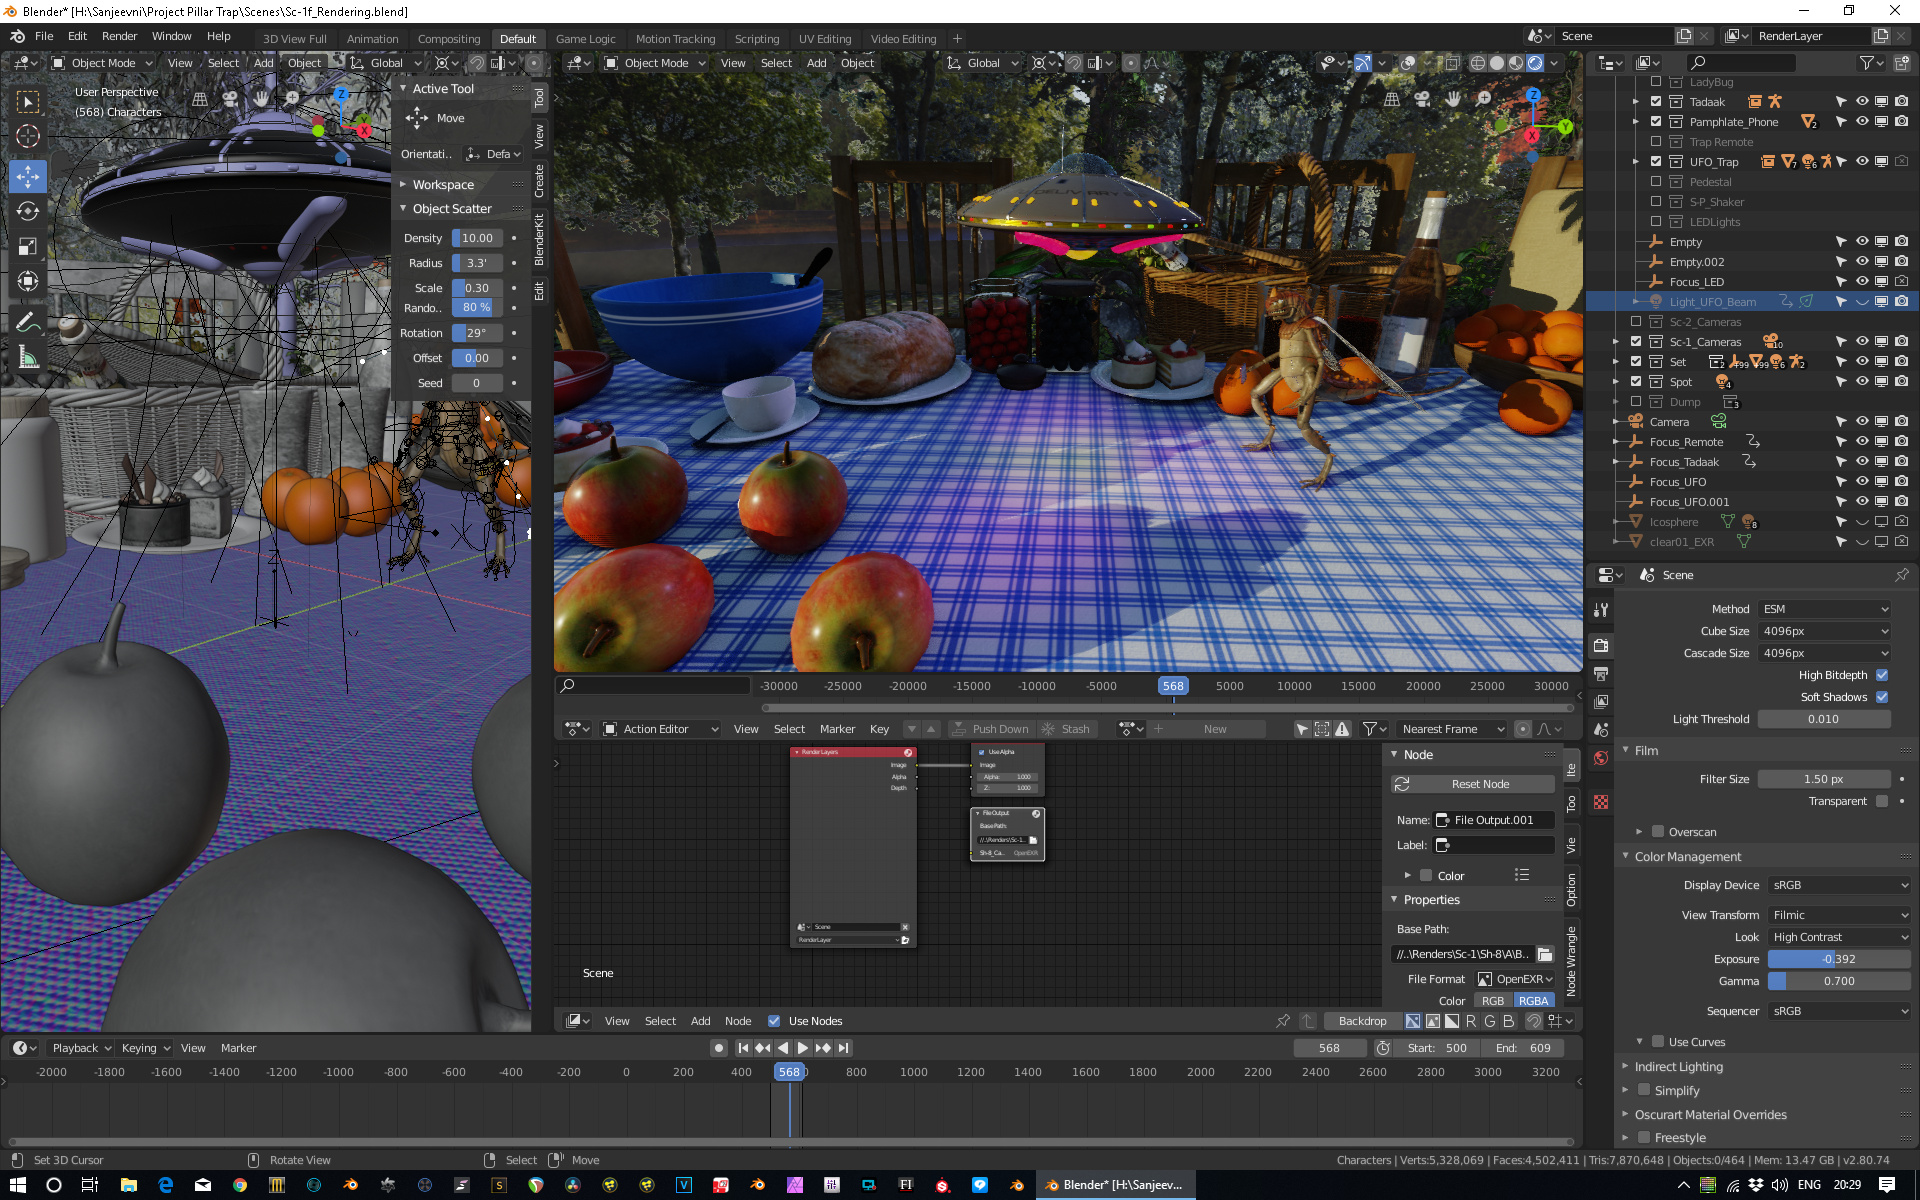The width and height of the screenshot is (1920, 1200).
Task: Open Windows Start menu
Action: (x=17, y=1185)
